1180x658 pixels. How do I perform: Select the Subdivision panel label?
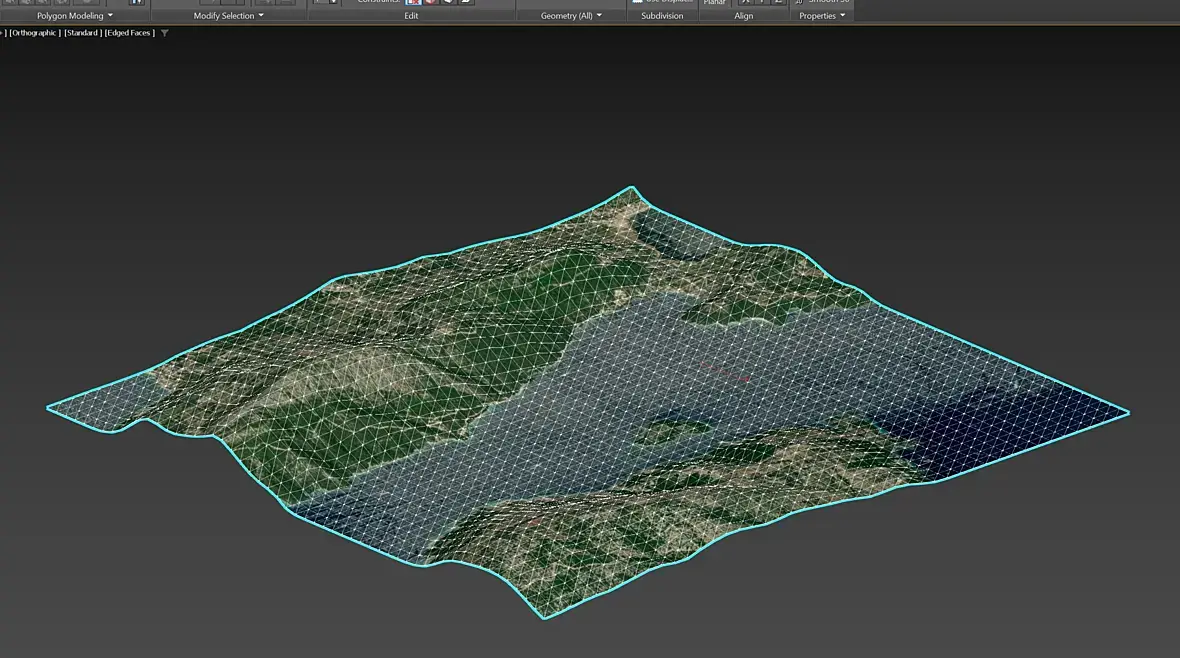point(662,16)
